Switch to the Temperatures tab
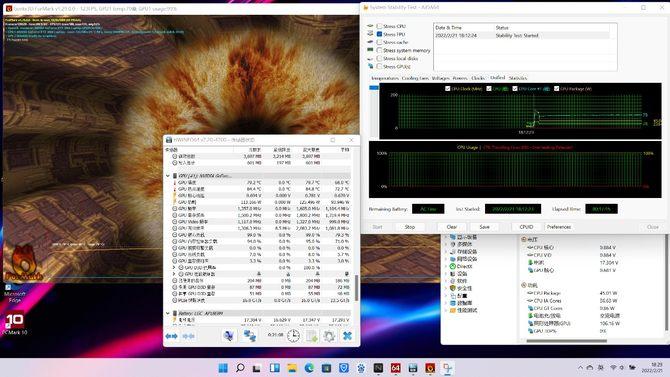 click(385, 78)
